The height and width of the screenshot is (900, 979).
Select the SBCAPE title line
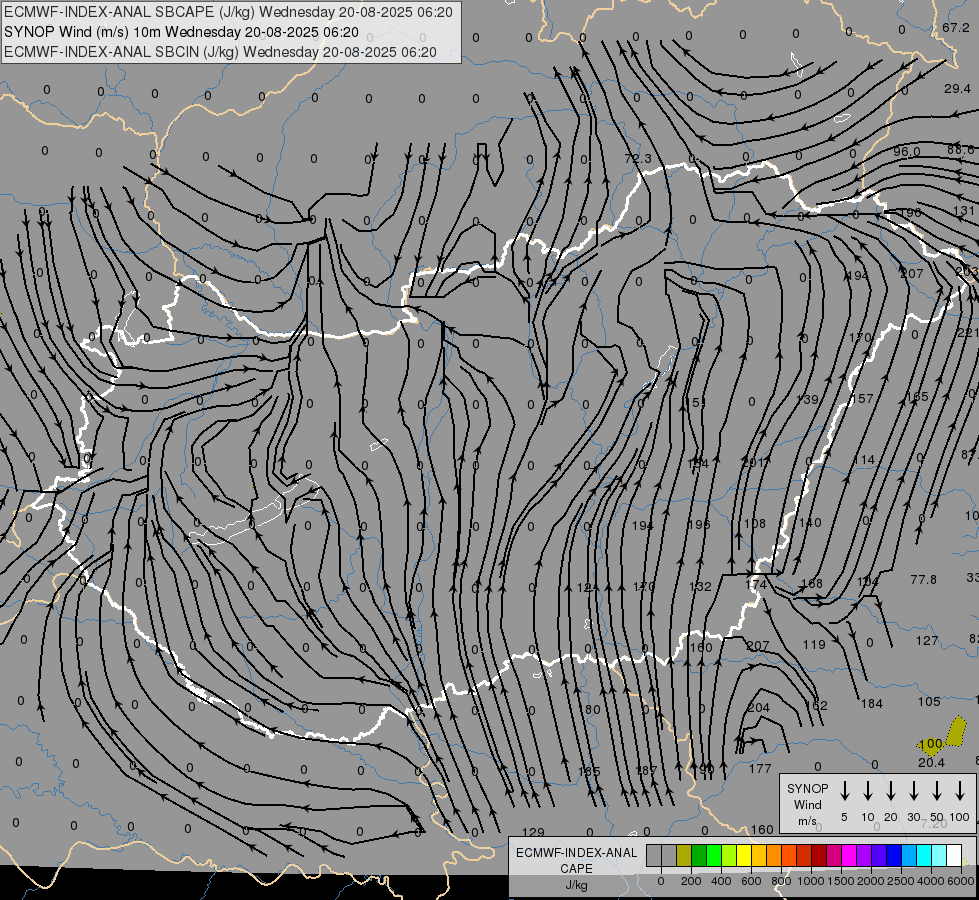click(x=229, y=12)
